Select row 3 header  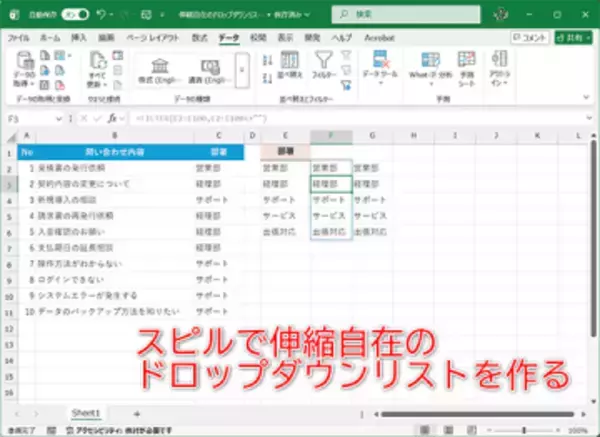pos(9,184)
